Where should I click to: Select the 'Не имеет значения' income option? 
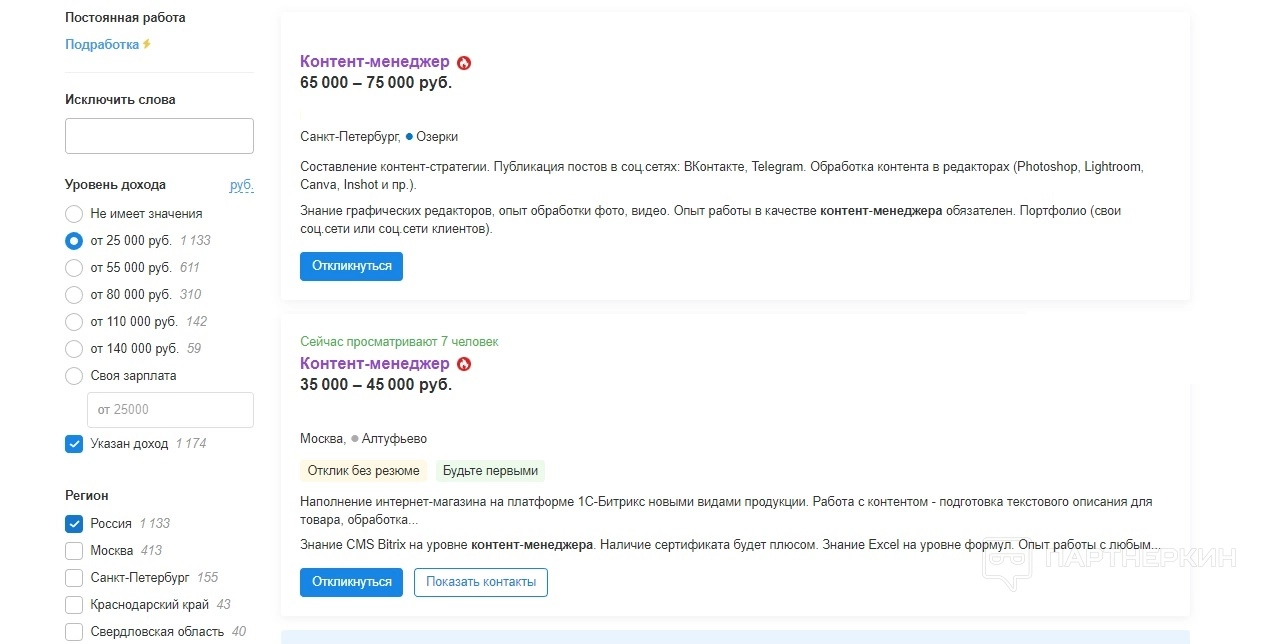point(74,214)
